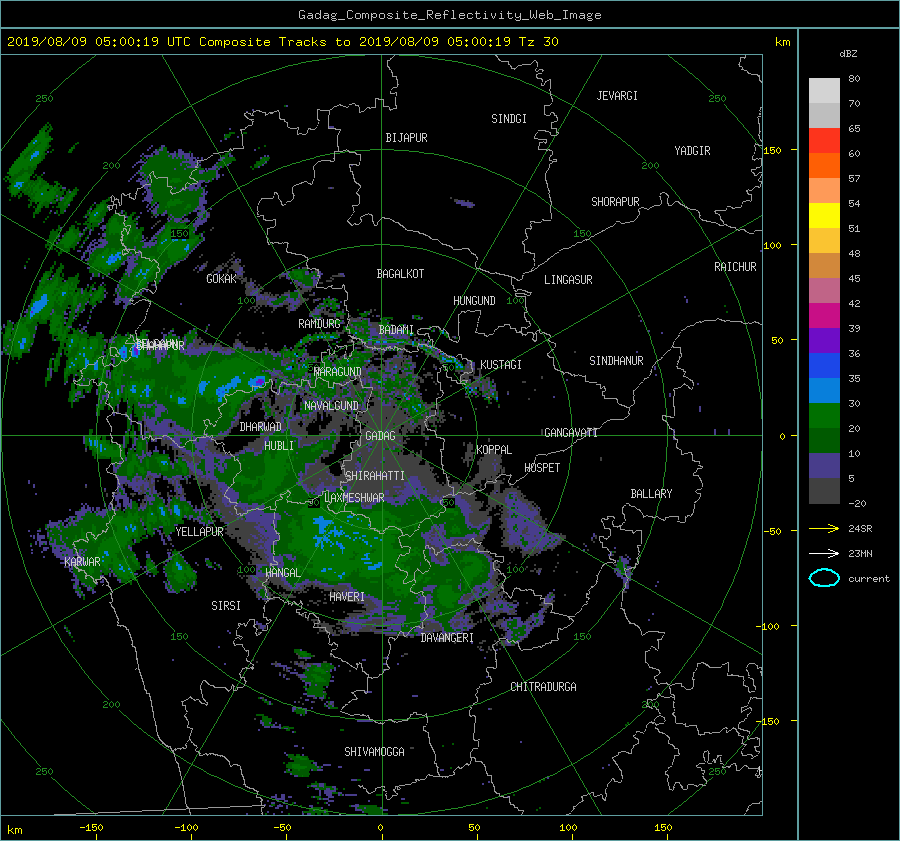Click the DAVANGERI city label
Screen dimensions: 900x841
447,638
